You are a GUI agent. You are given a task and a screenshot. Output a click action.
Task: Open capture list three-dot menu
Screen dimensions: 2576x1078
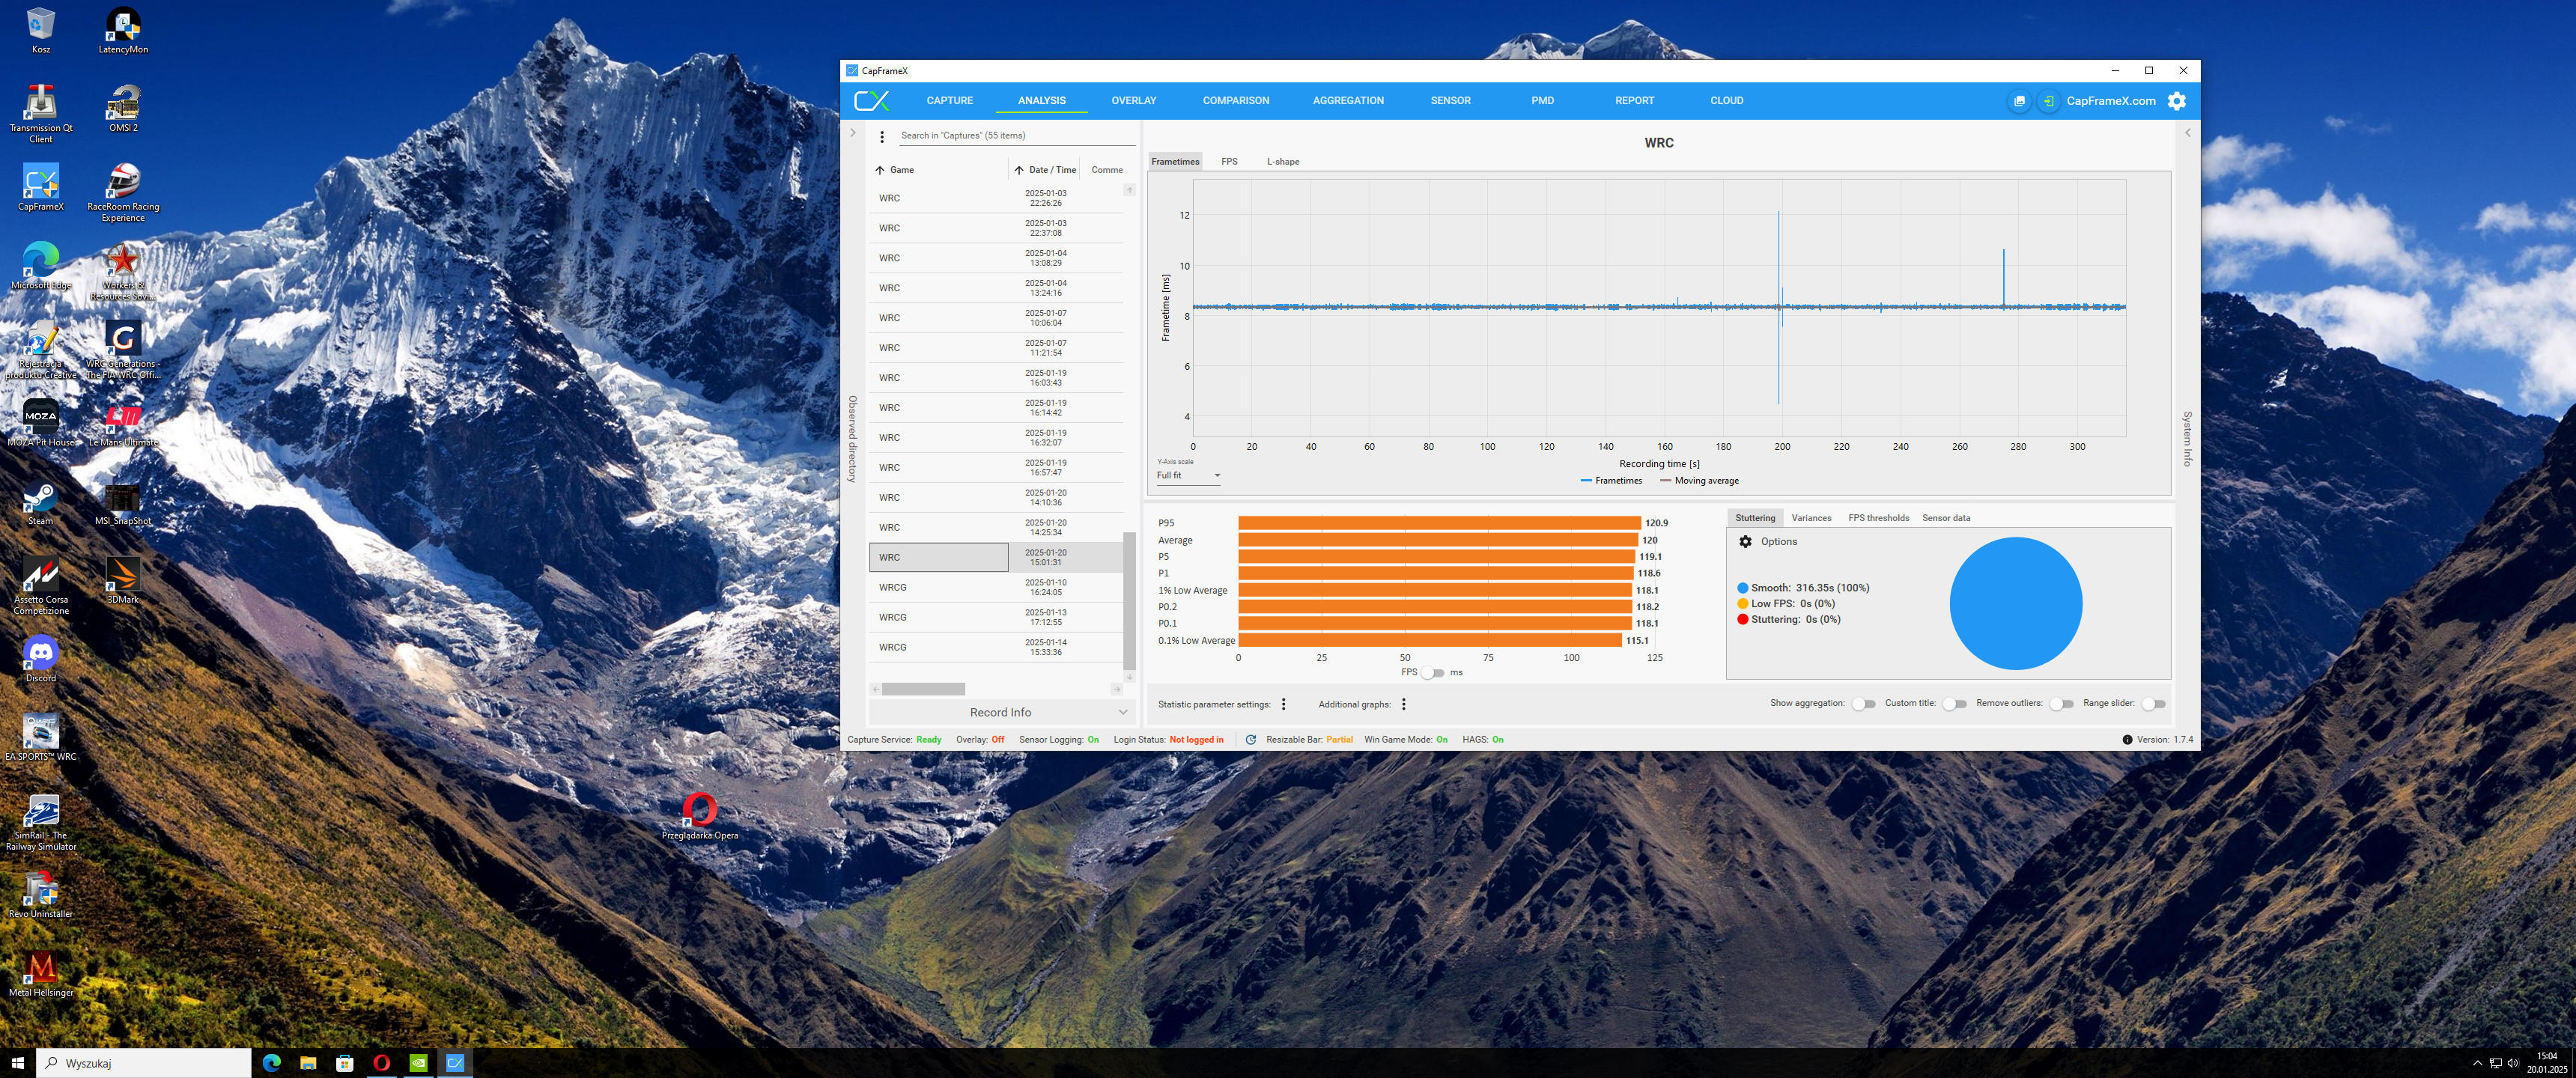[x=881, y=136]
